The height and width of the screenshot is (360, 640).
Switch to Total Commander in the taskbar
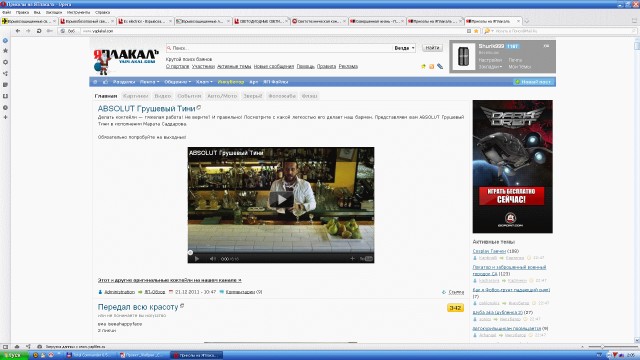tap(89, 356)
